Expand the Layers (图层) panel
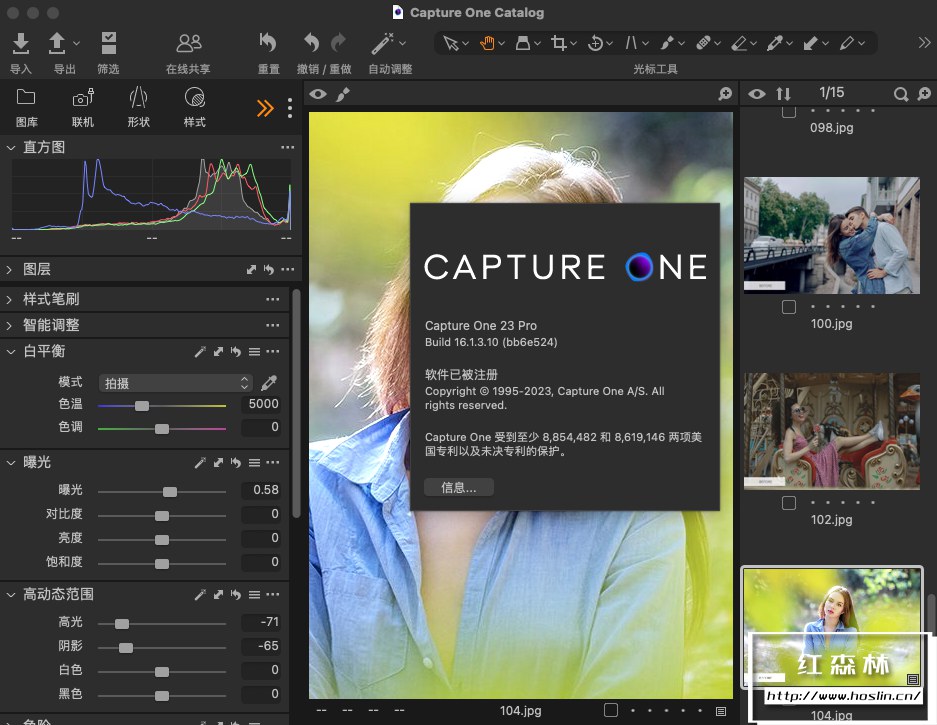Image resolution: width=937 pixels, height=725 pixels. pos(10,270)
